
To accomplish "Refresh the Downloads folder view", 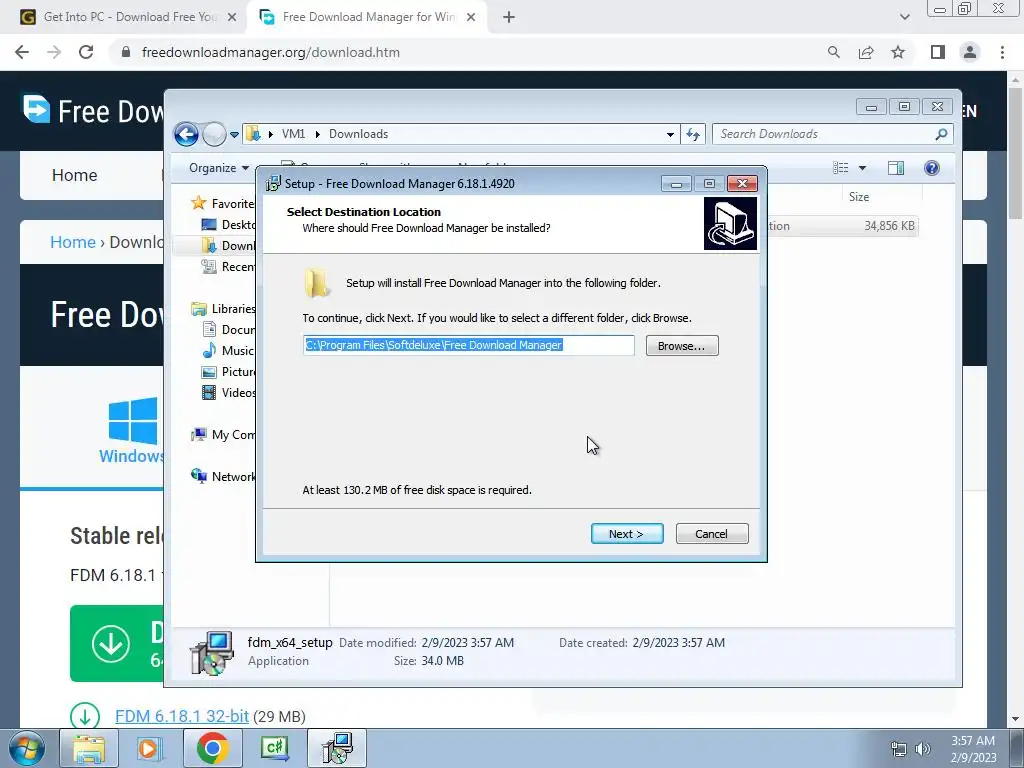I will point(693,135).
